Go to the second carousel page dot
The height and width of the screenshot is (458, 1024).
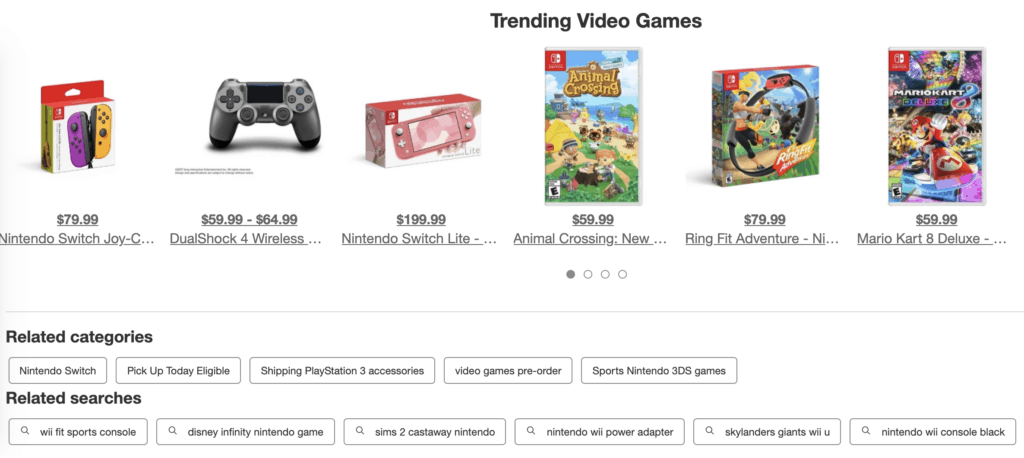588,274
